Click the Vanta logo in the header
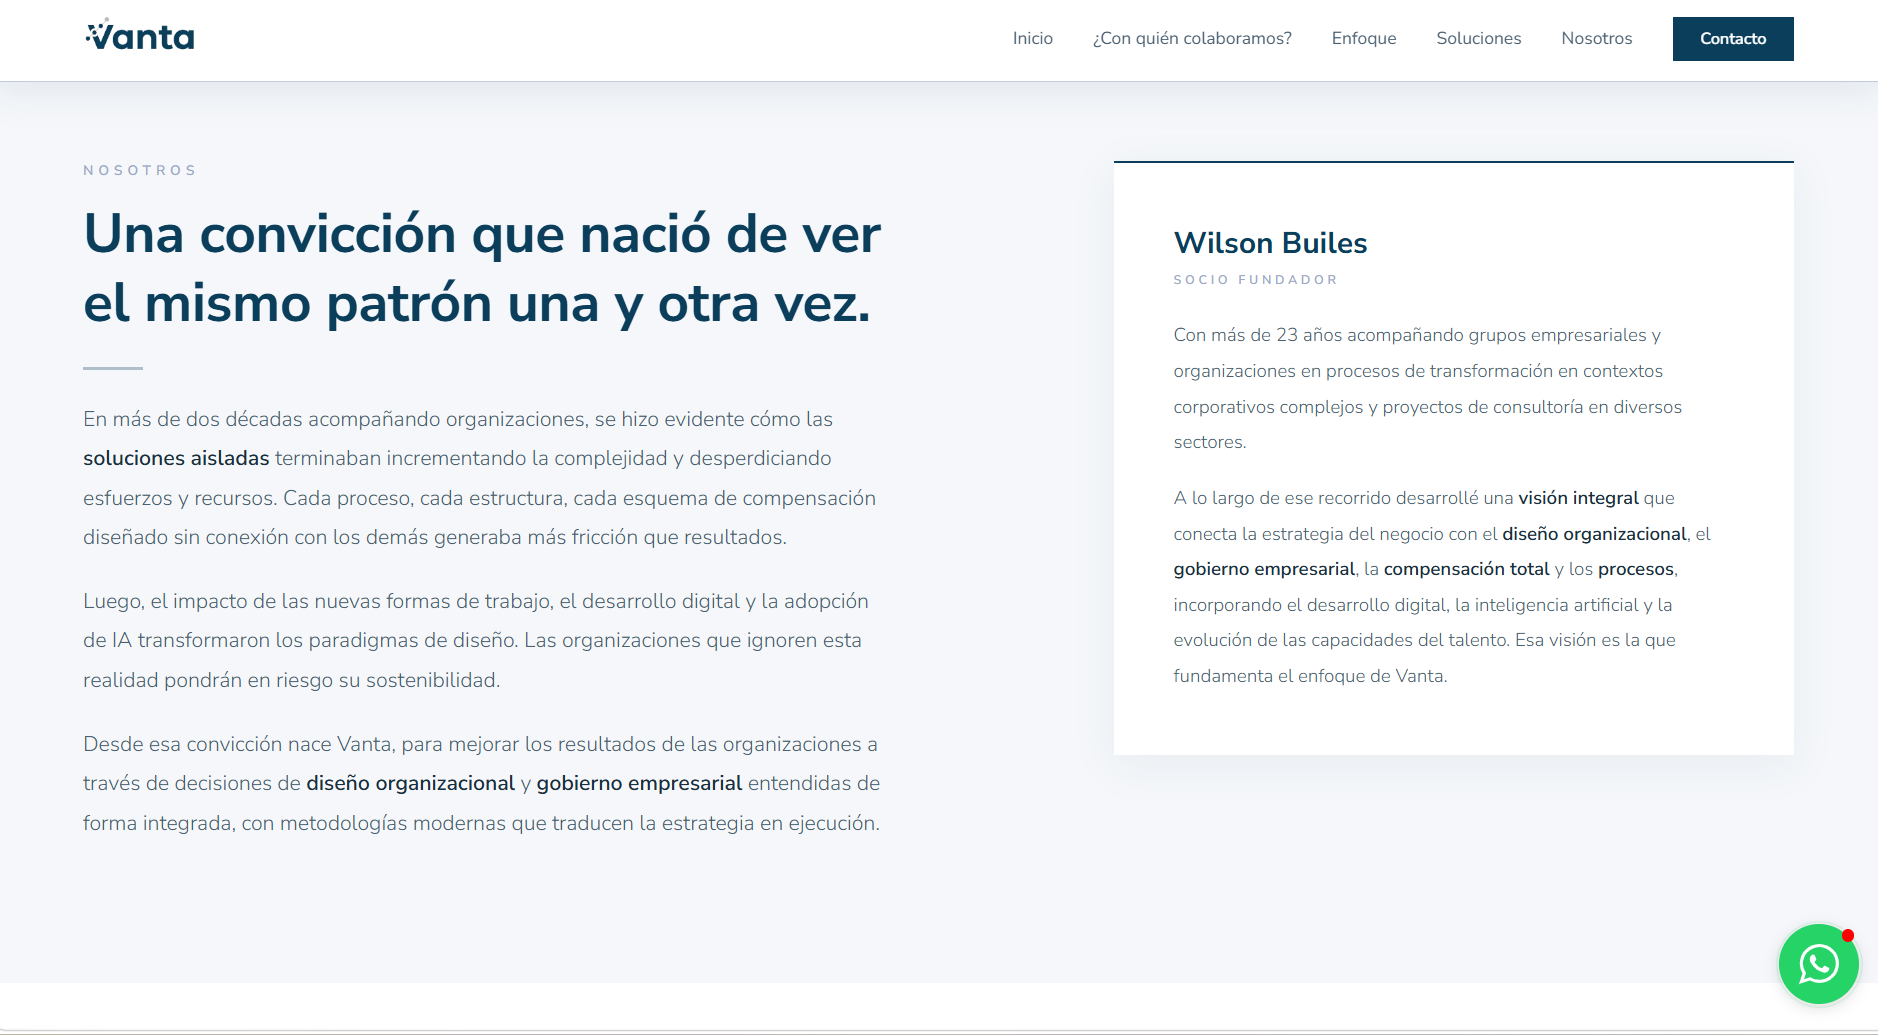Viewport: 1878px width, 1035px height. pyautogui.click(x=140, y=37)
